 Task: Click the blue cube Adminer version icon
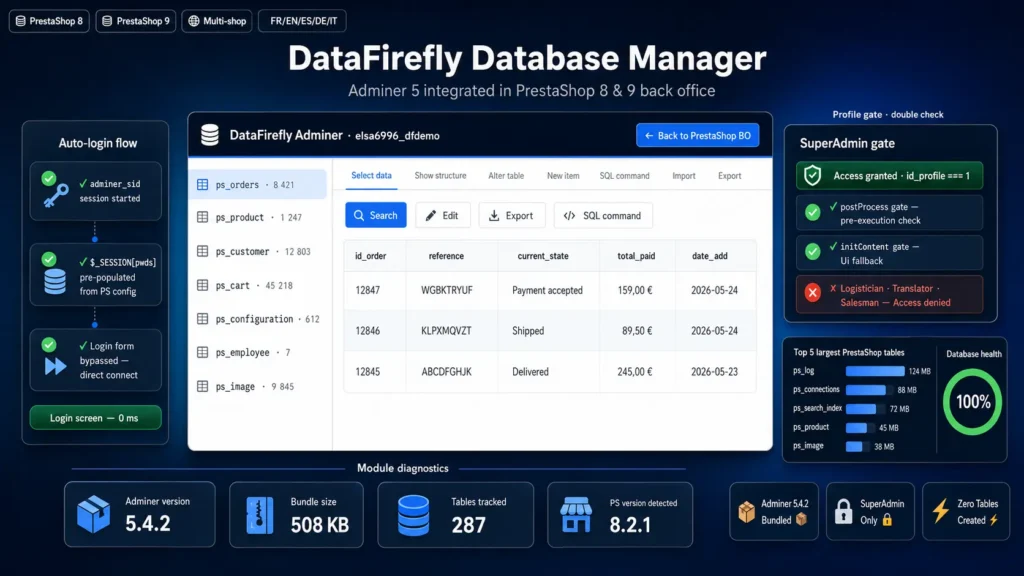(93, 514)
